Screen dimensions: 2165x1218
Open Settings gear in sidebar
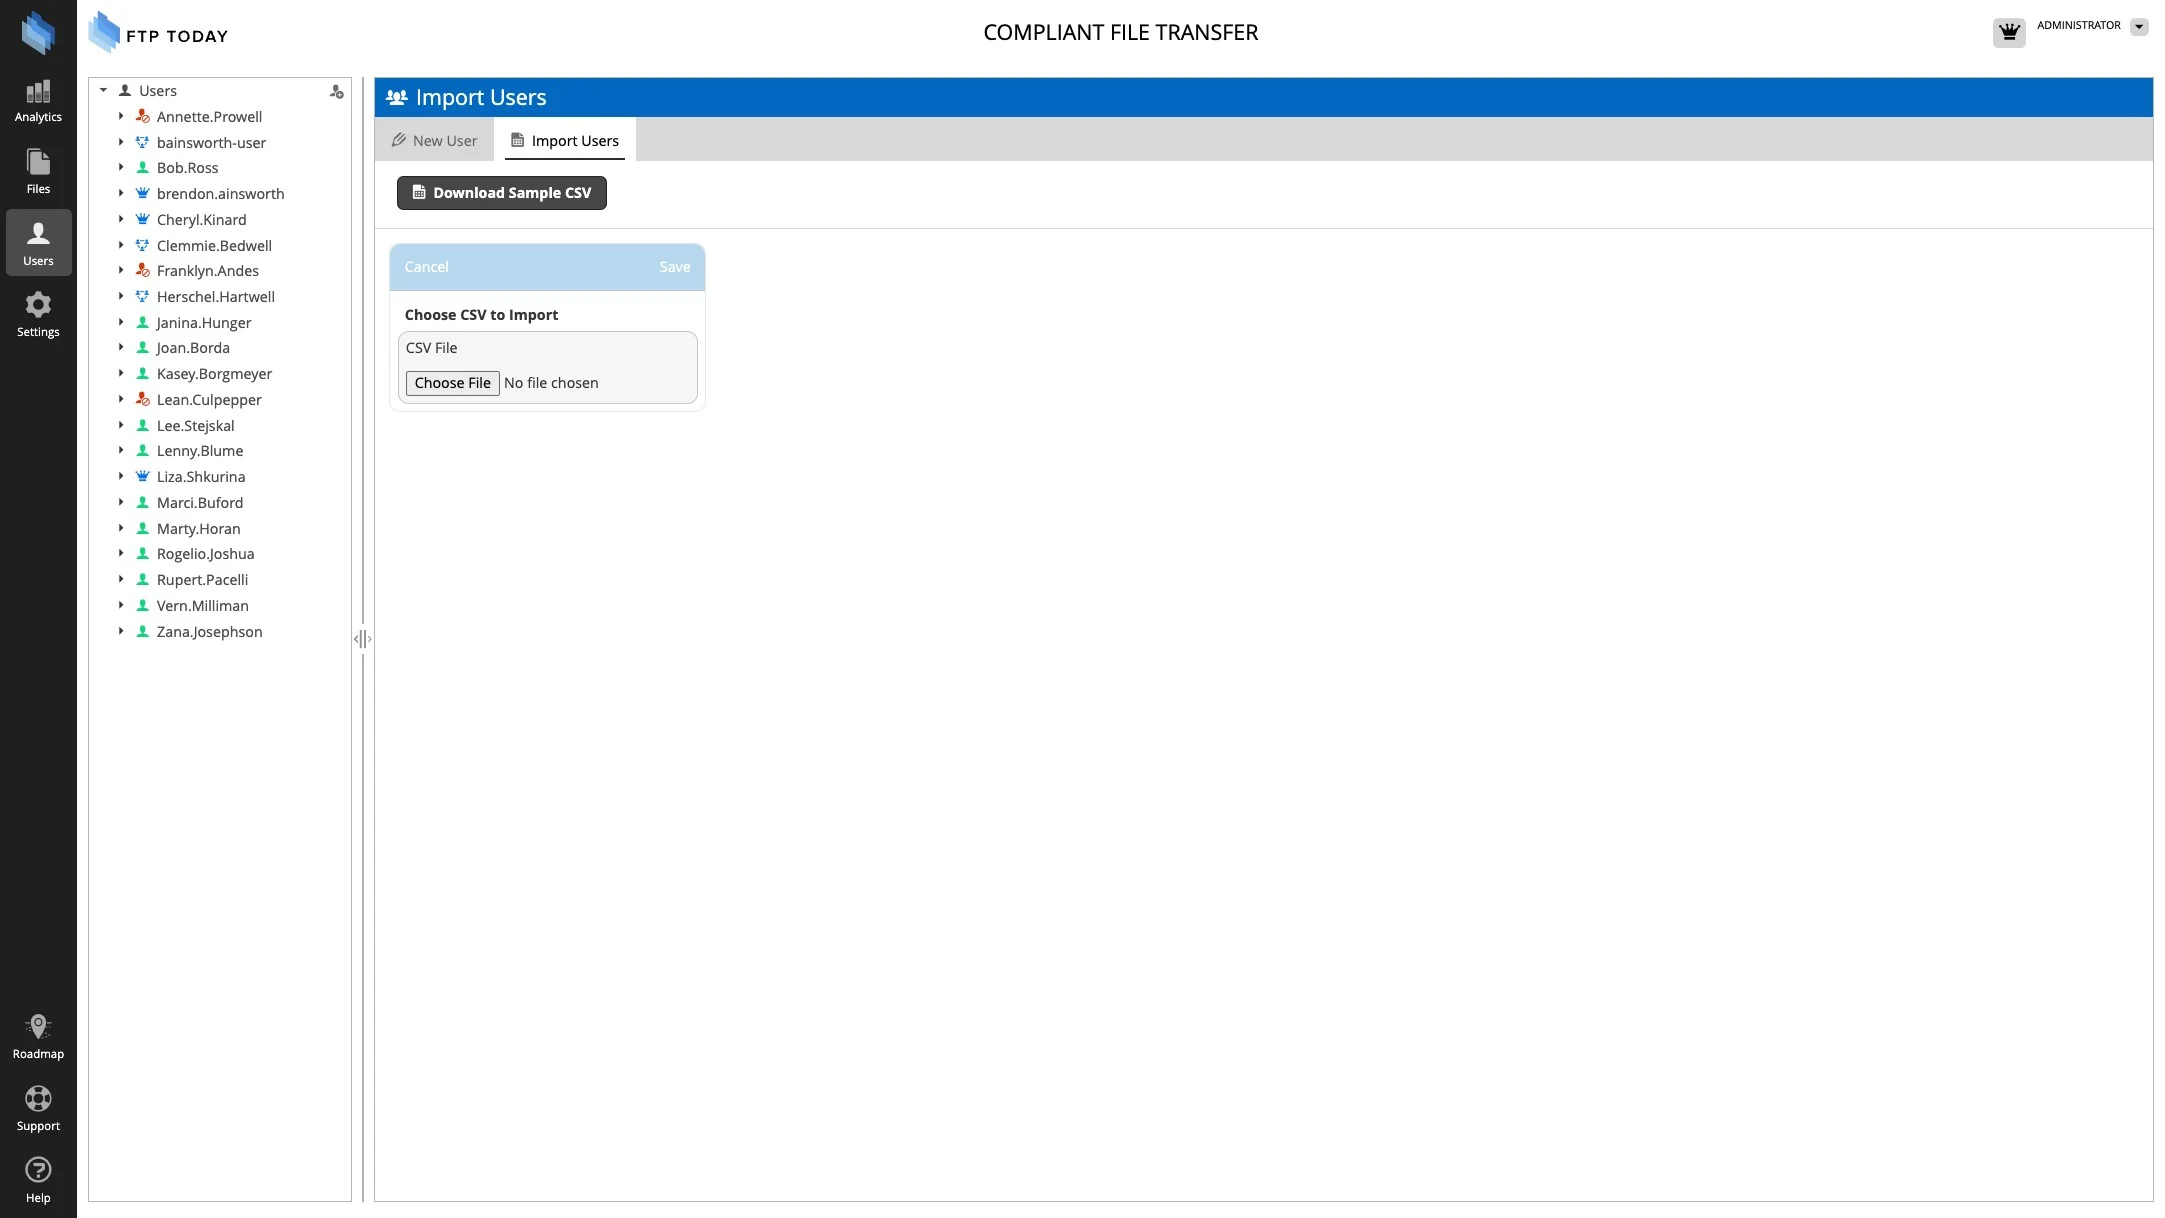[38, 314]
